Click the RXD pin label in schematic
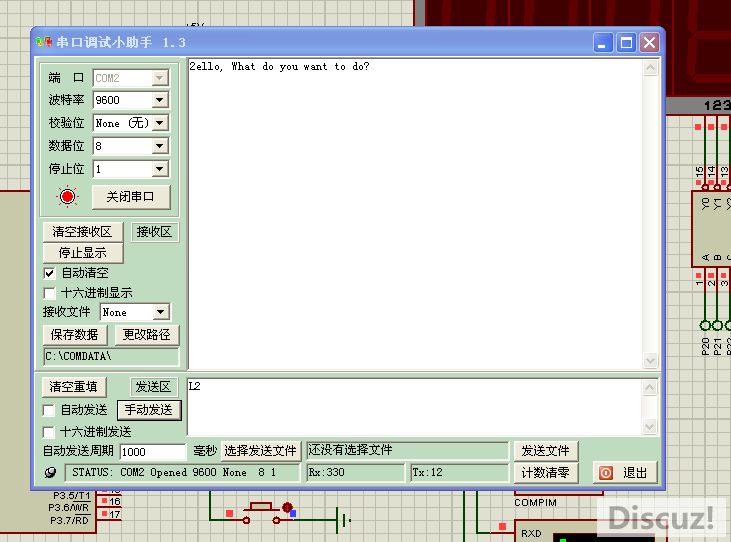The height and width of the screenshot is (542, 731). (x=531, y=534)
